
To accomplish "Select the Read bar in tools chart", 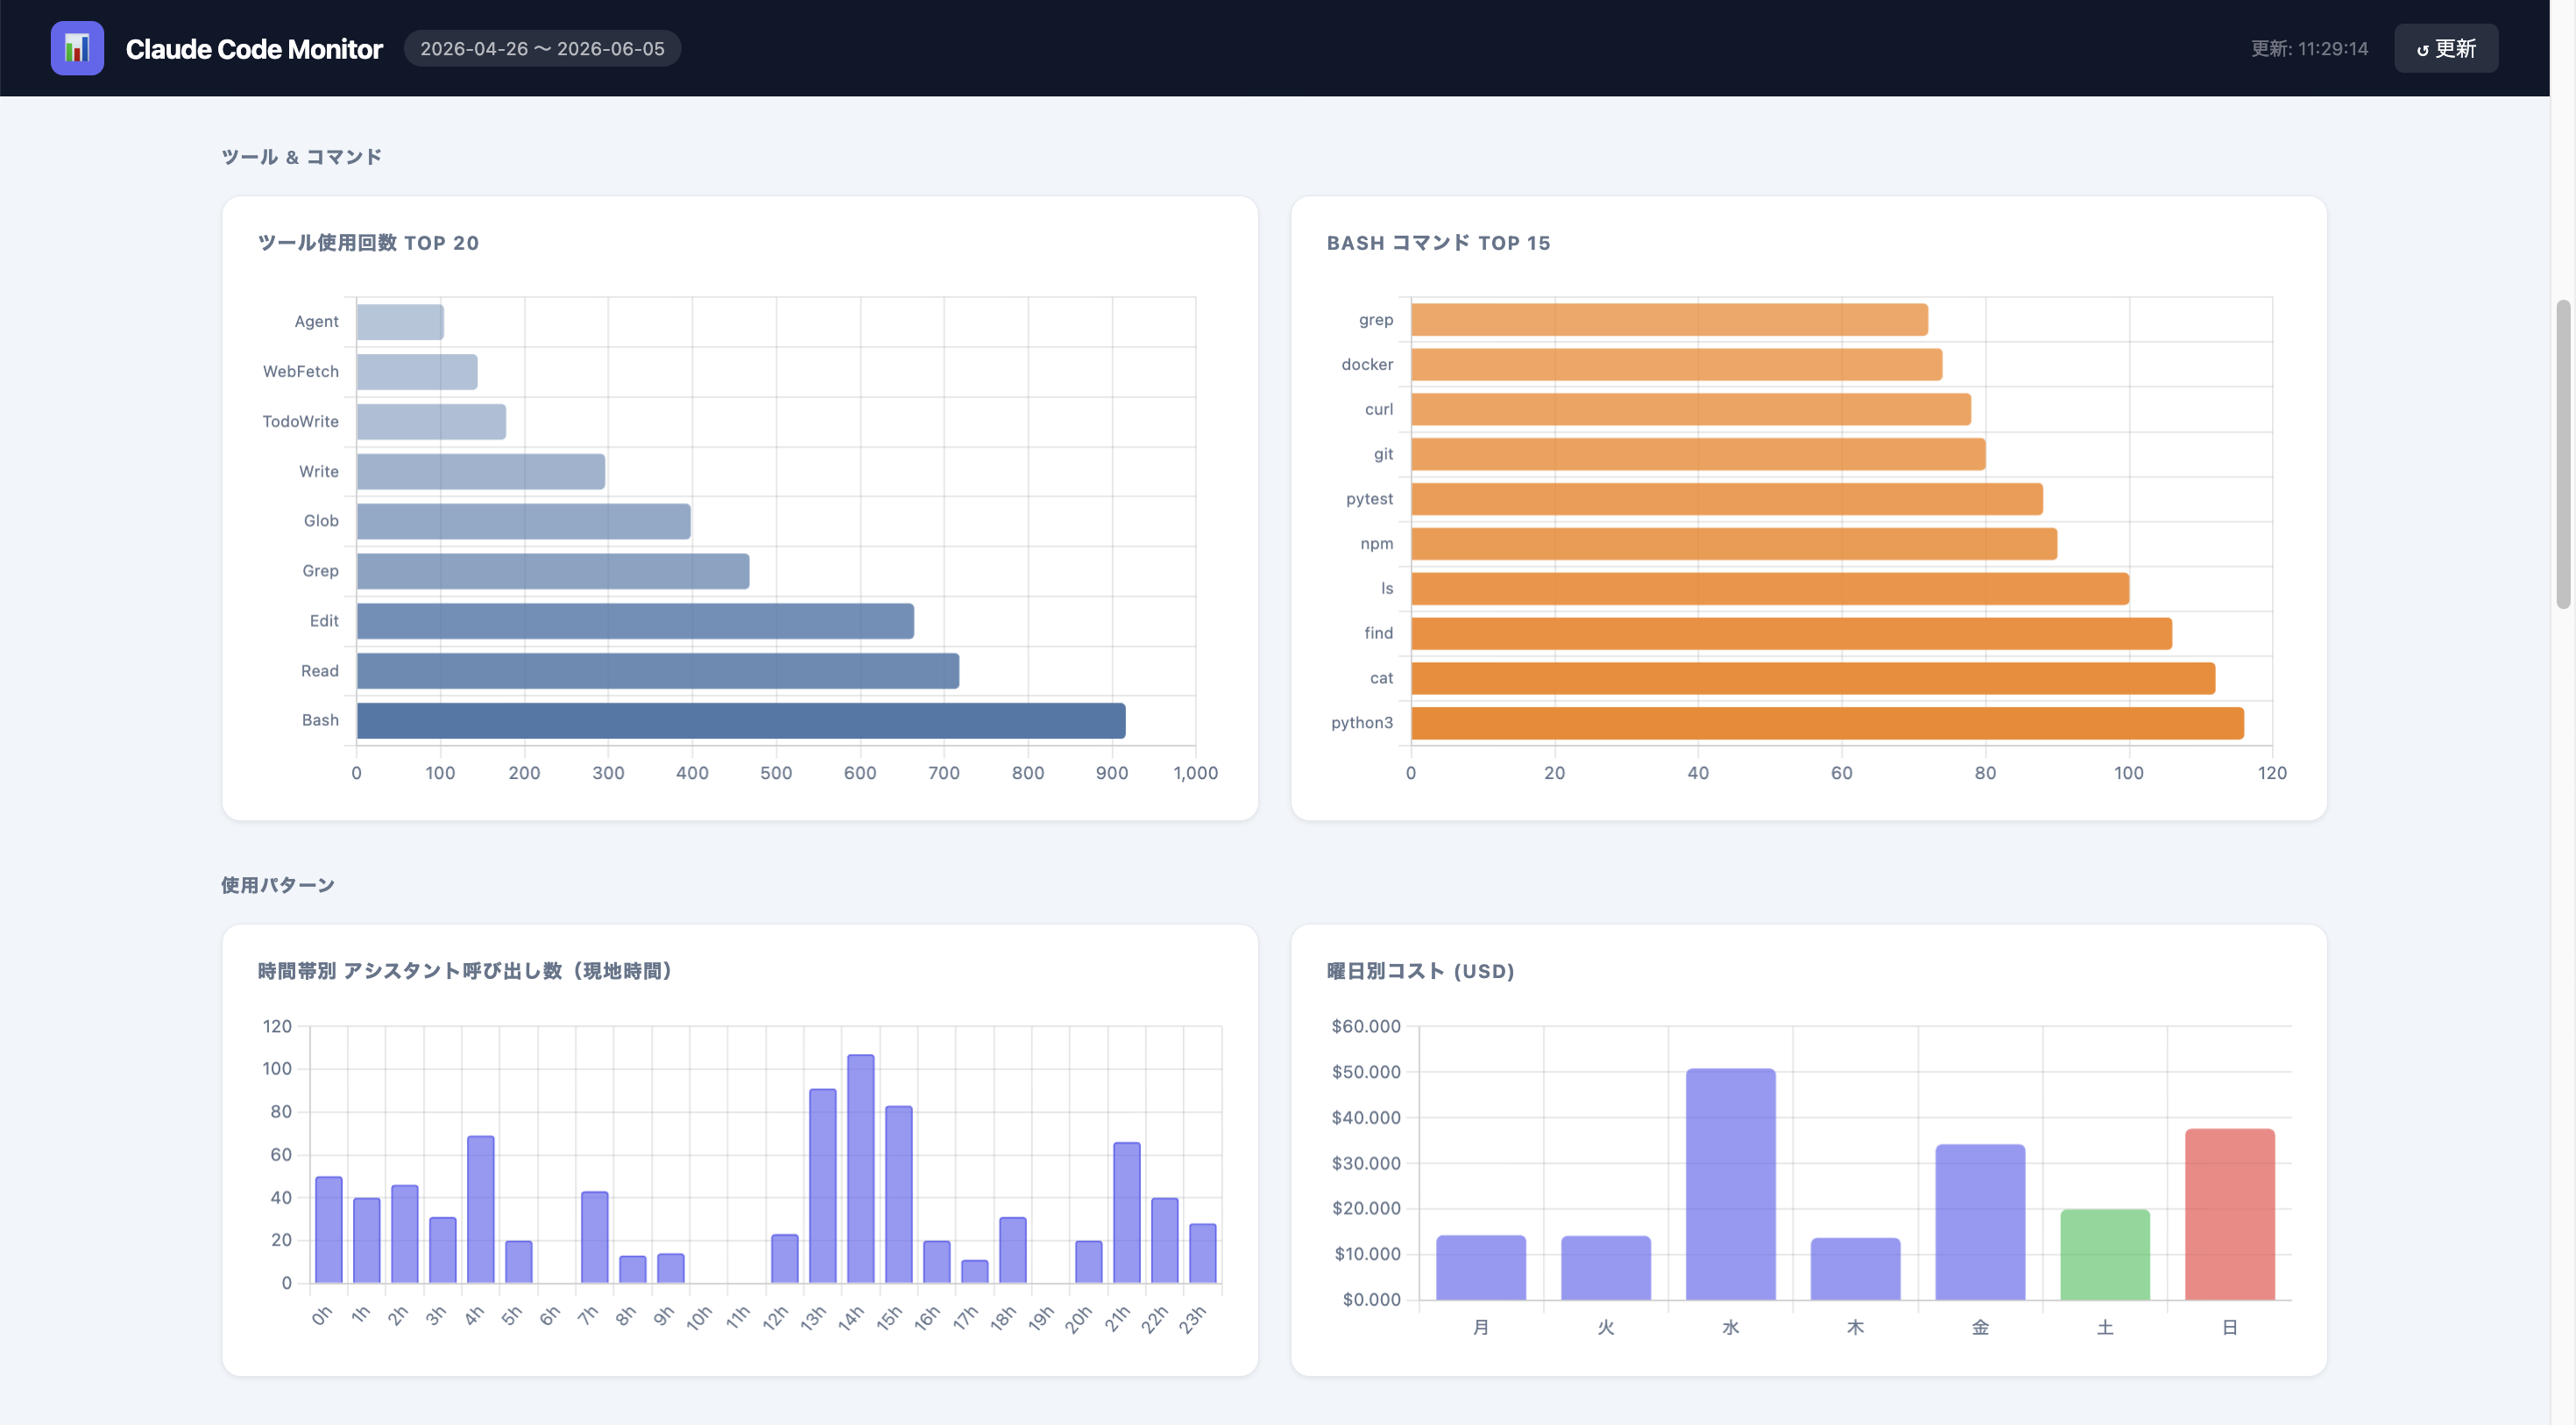I will point(658,671).
